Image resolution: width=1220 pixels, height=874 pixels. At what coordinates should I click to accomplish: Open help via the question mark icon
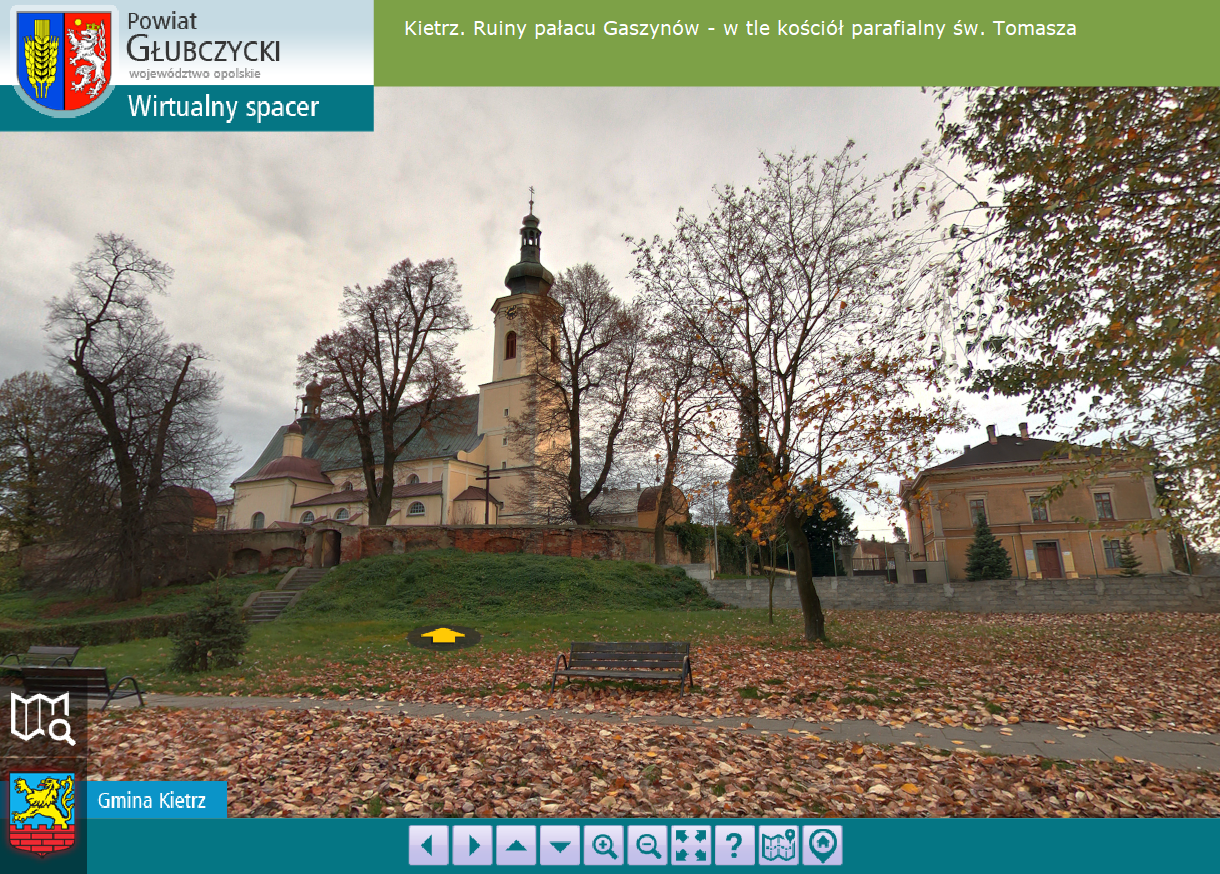click(735, 846)
